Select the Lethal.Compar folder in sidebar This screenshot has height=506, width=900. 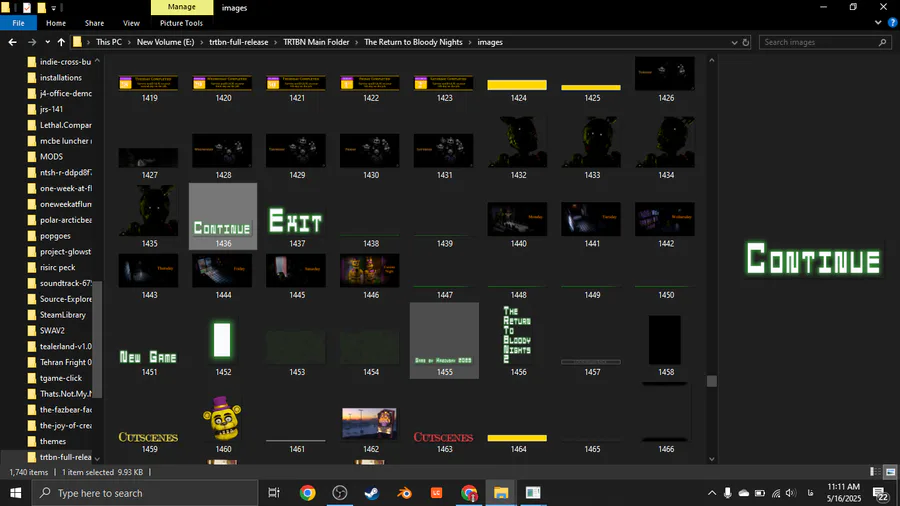[60, 125]
